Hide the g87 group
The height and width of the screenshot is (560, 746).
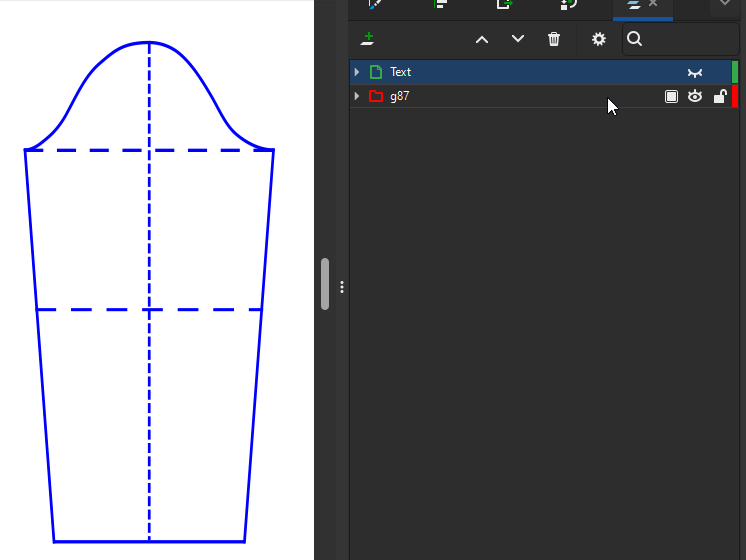(x=695, y=96)
